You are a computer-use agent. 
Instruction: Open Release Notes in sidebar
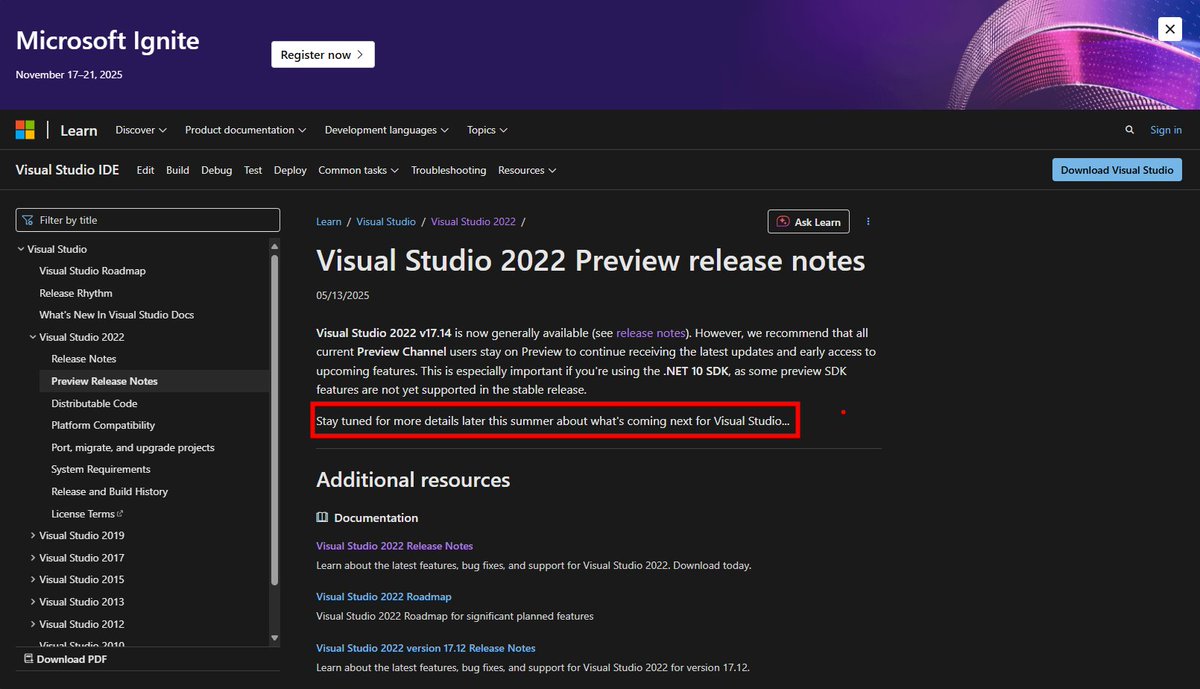tap(84, 359)
